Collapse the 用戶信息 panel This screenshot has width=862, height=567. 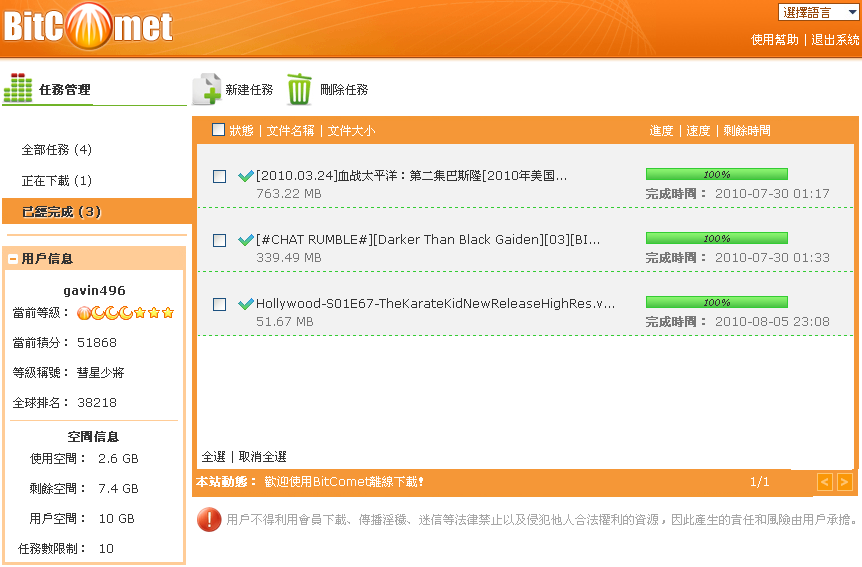[13, 259]
